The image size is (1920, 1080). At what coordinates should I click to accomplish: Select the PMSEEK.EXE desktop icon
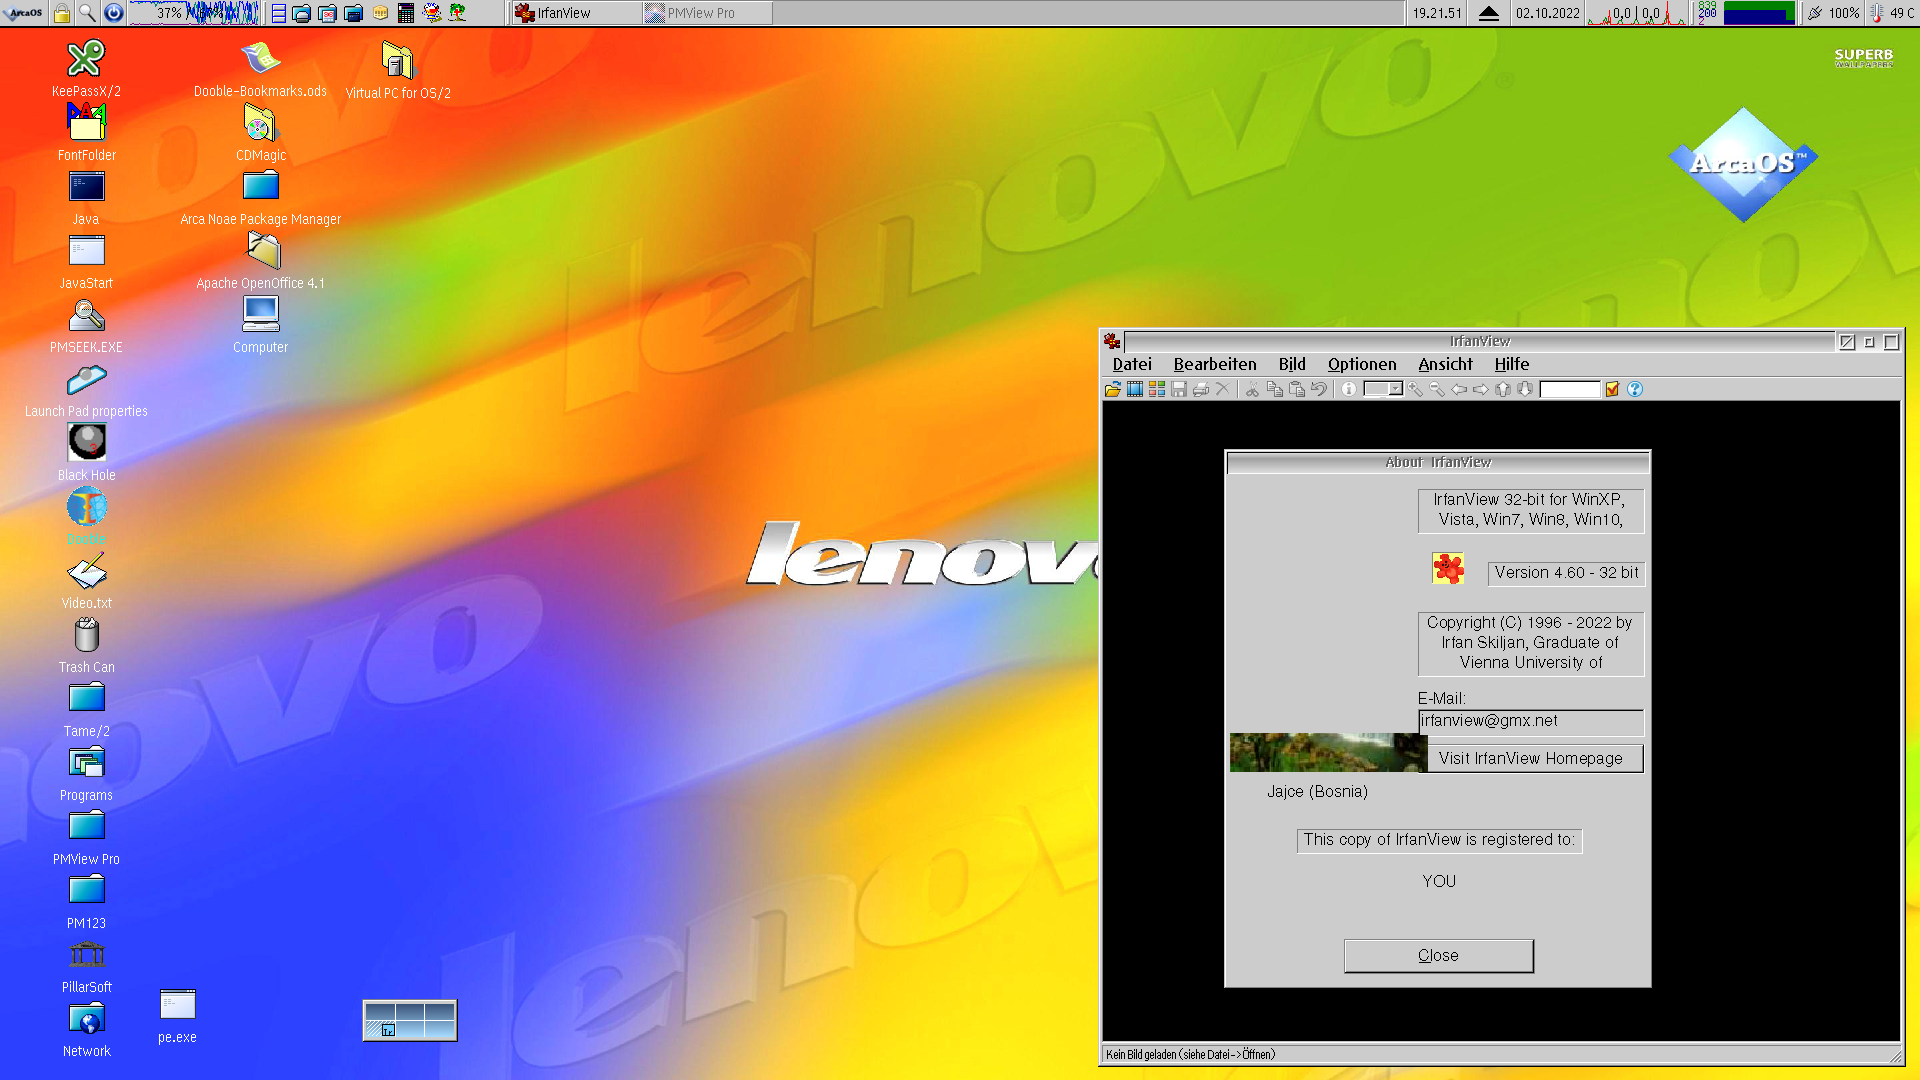tap(86, 324)
